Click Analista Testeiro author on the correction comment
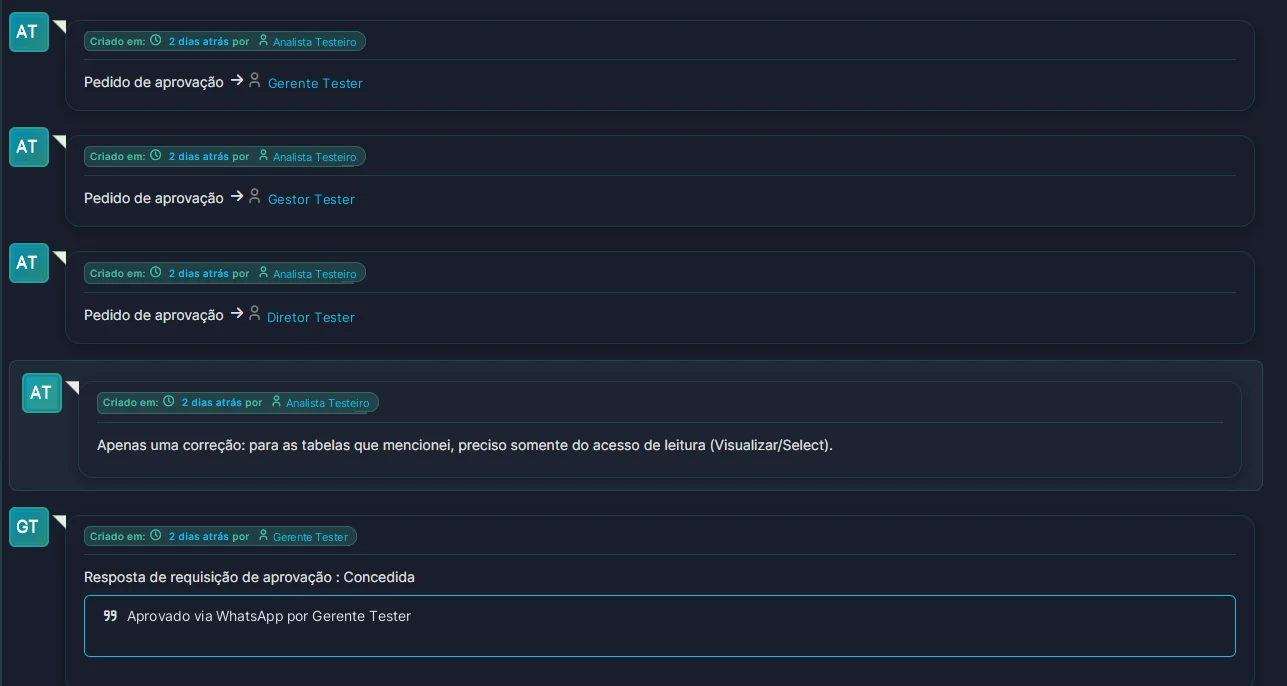 click(x=327, y=403)
